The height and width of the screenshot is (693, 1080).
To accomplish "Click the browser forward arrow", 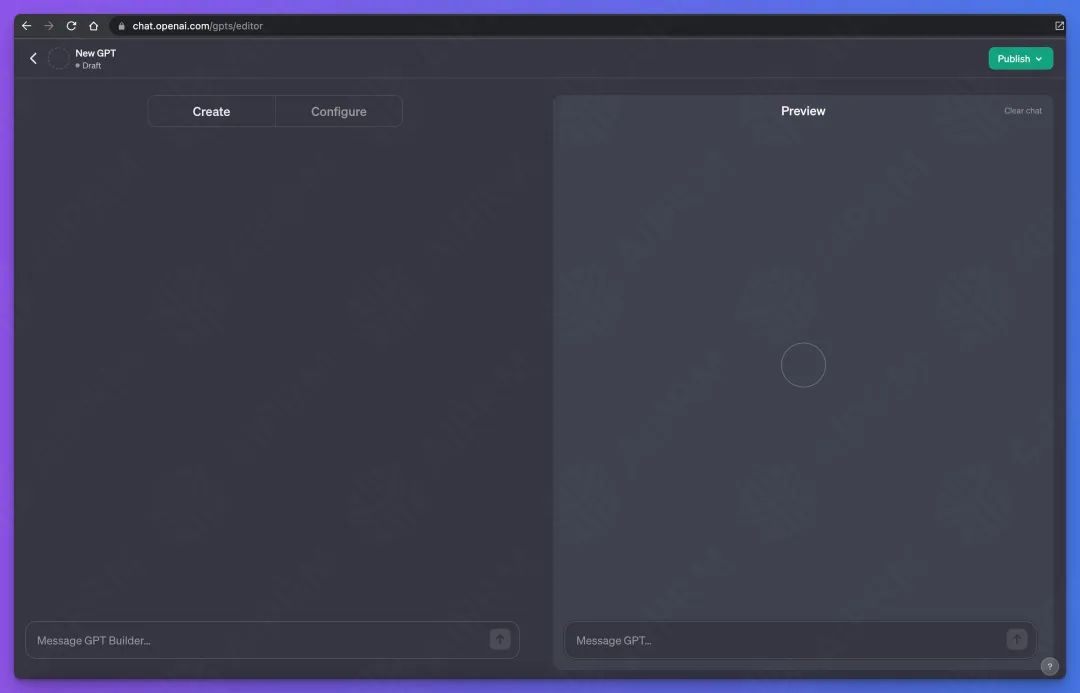I will [x=49, y=26].
